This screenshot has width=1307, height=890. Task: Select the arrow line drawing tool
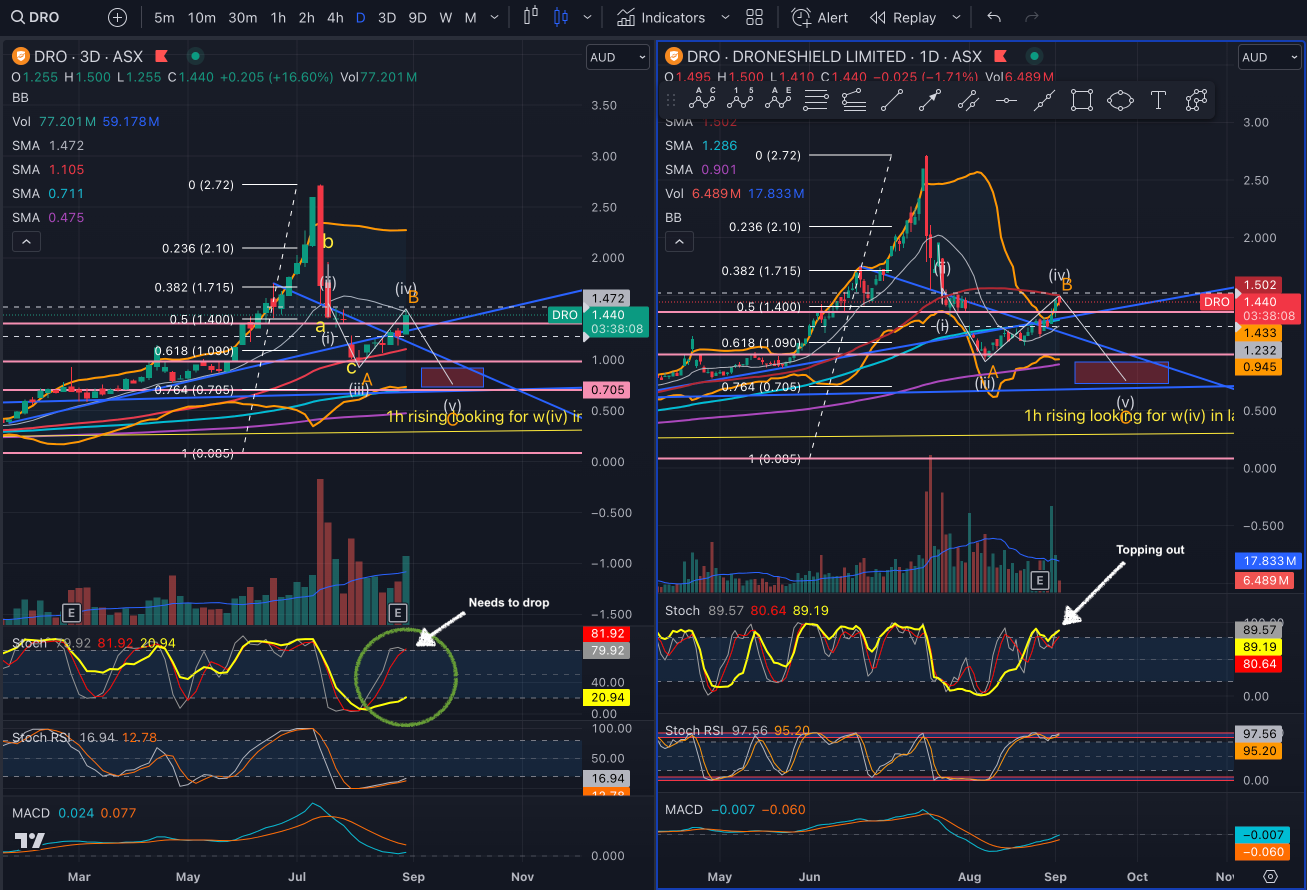click(x=930, y=99)
